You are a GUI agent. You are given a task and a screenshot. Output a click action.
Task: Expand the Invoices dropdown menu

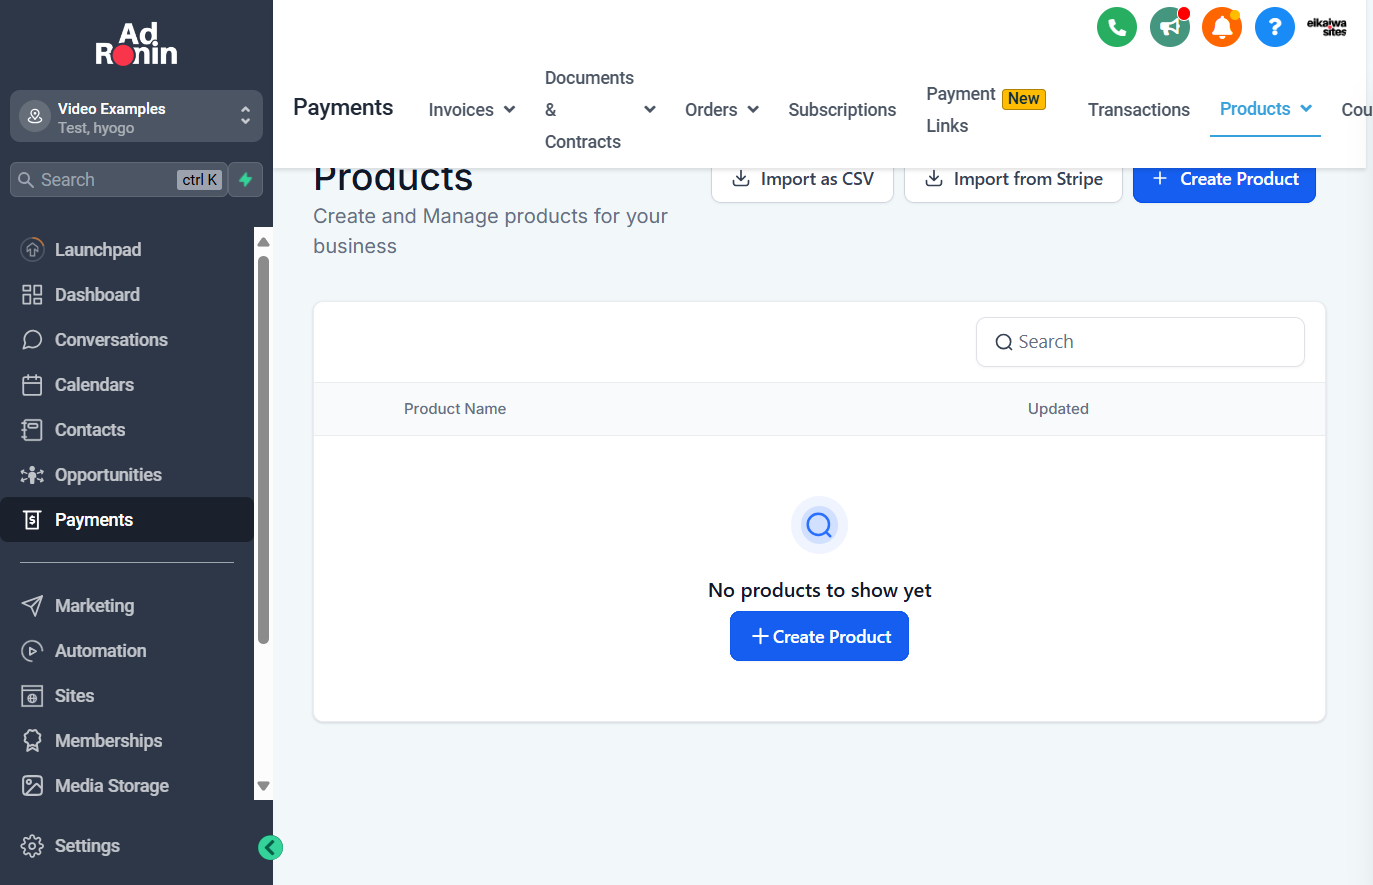pos(471,110)
